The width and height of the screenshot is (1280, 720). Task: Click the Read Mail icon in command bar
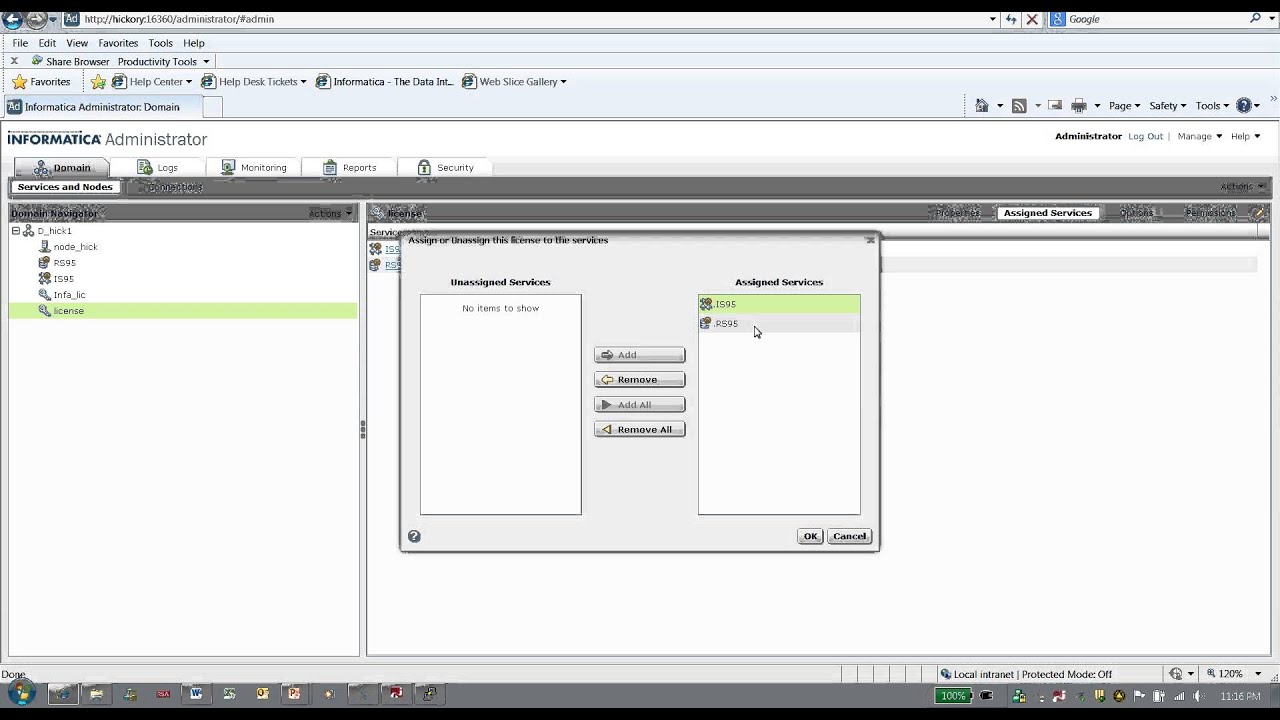click(x=1054, y=106)
